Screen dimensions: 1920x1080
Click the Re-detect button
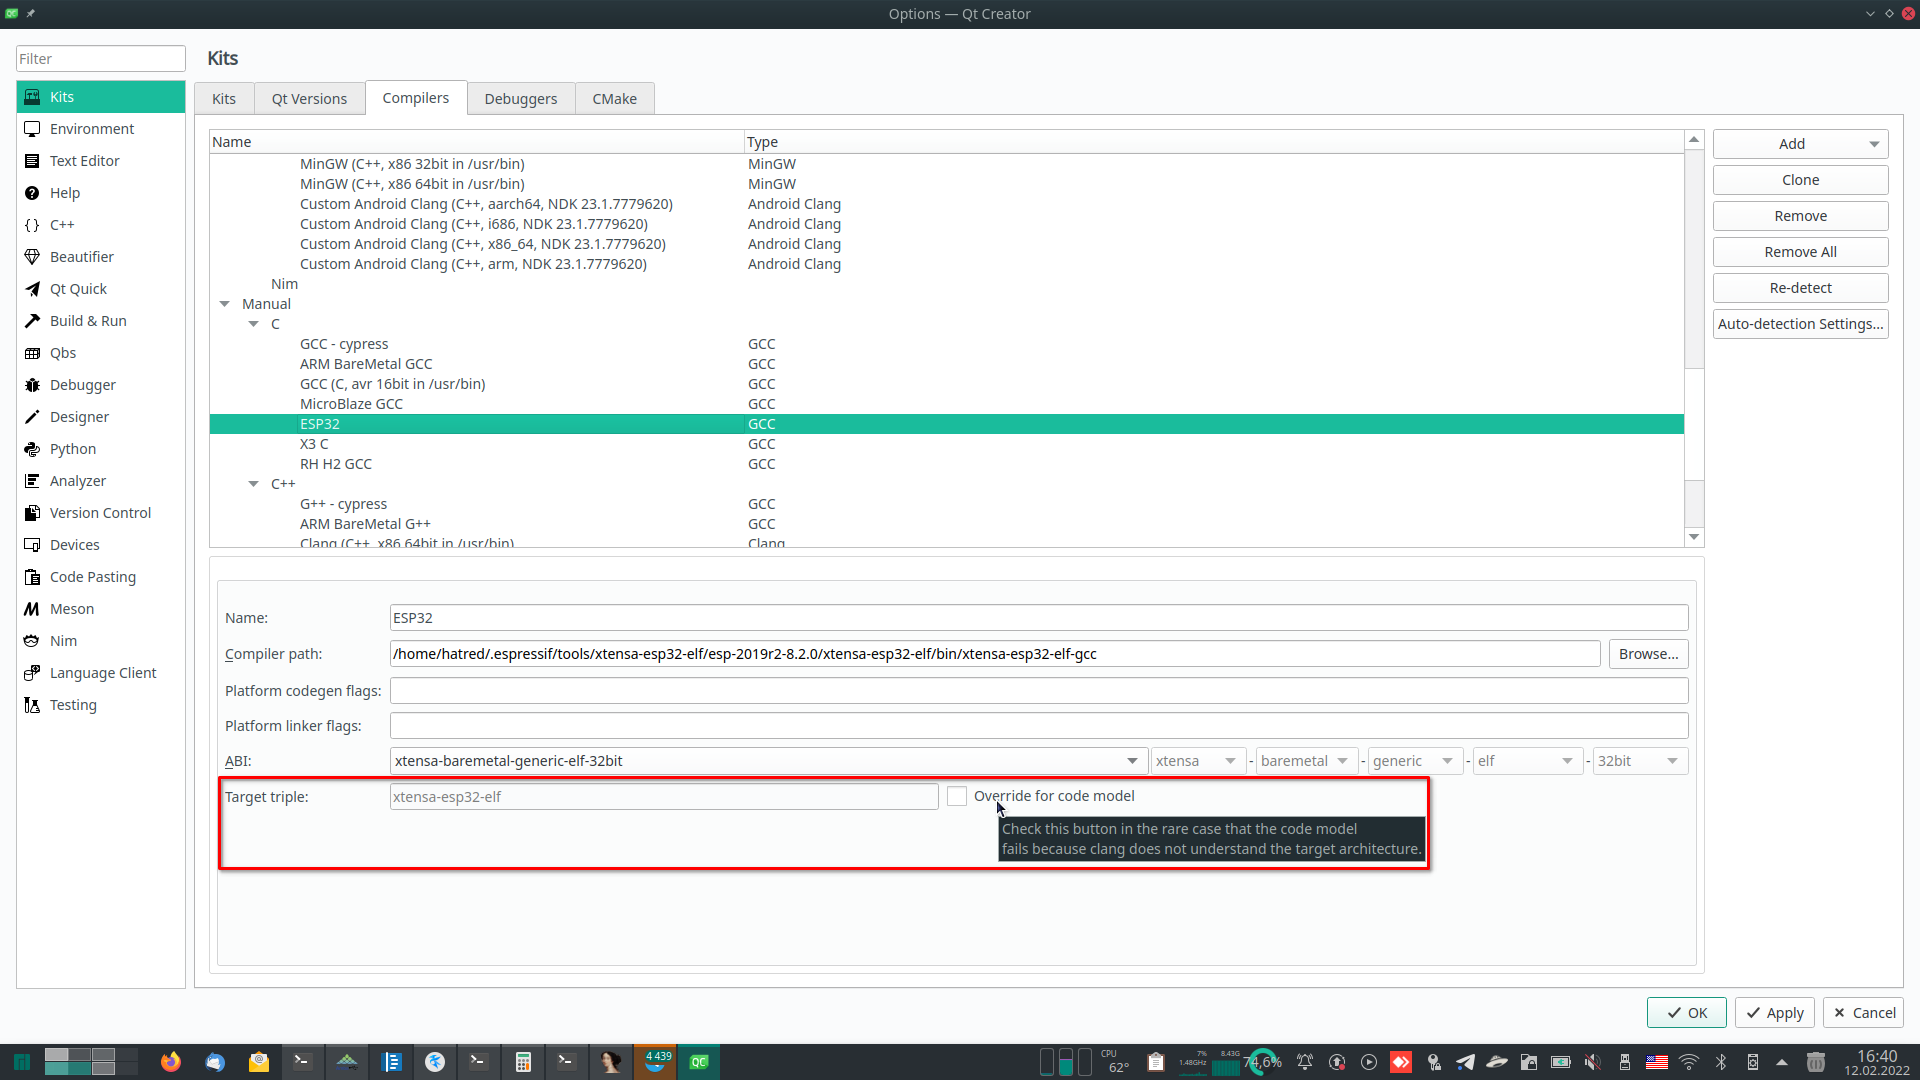coord(1800,288)
